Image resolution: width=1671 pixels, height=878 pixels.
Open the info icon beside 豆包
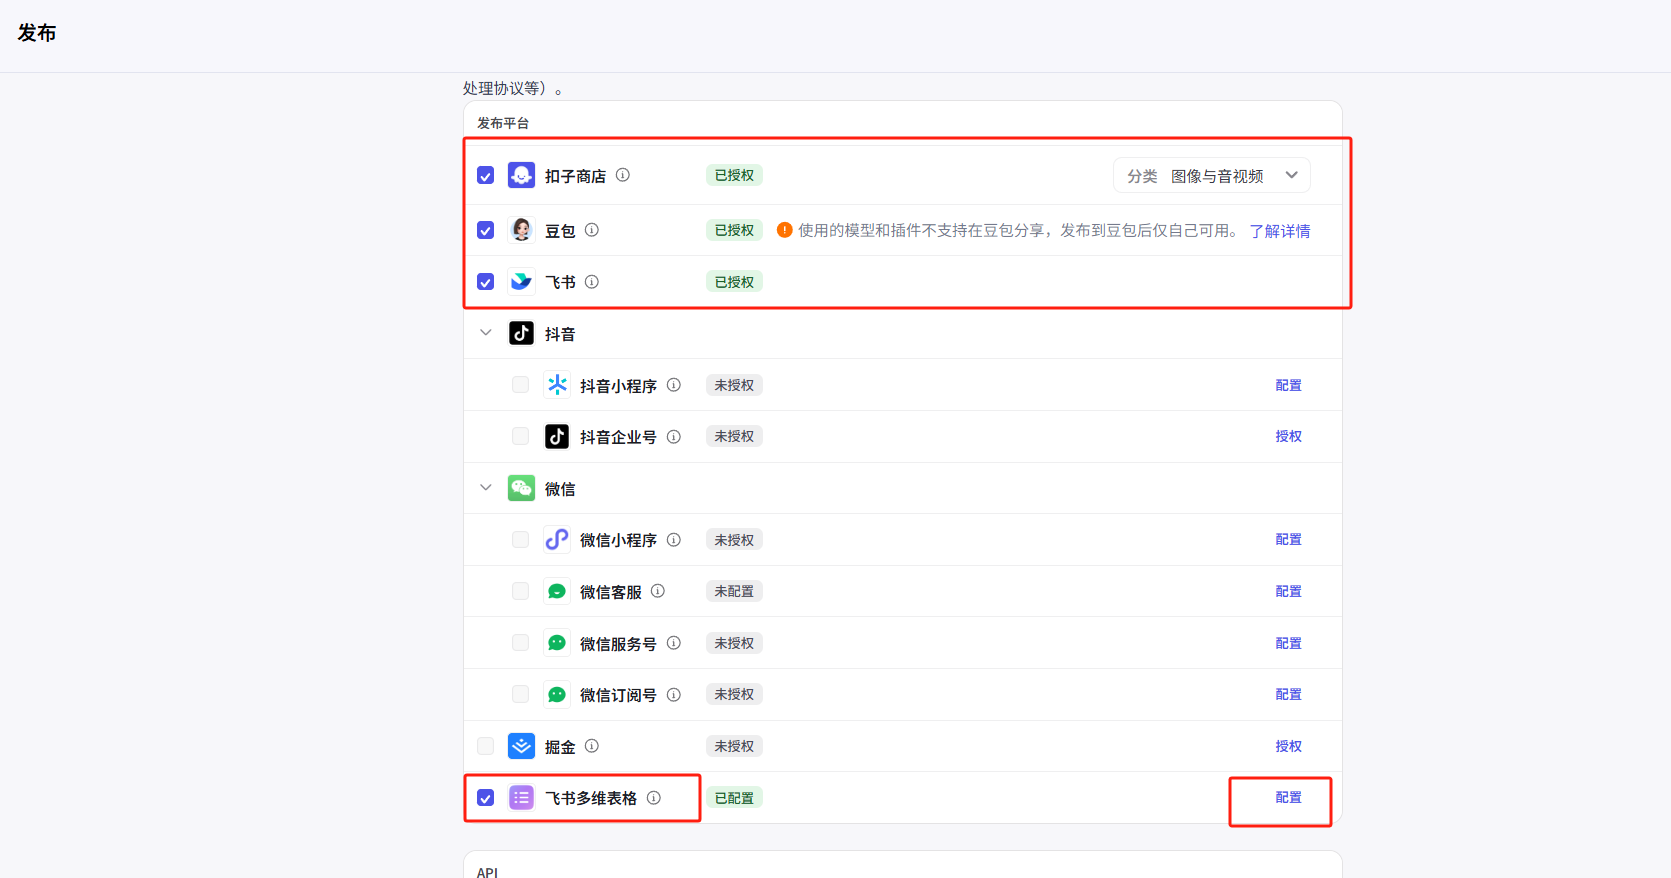coord(592,230)
